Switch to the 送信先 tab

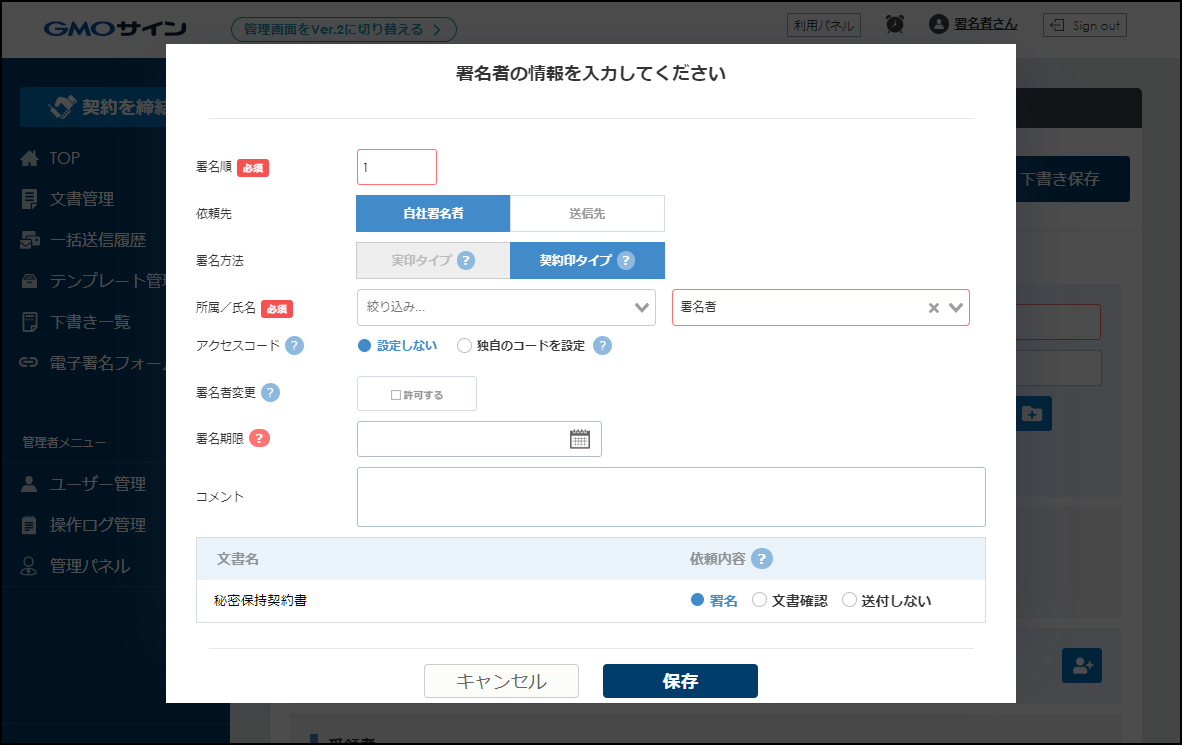[587, 214]
